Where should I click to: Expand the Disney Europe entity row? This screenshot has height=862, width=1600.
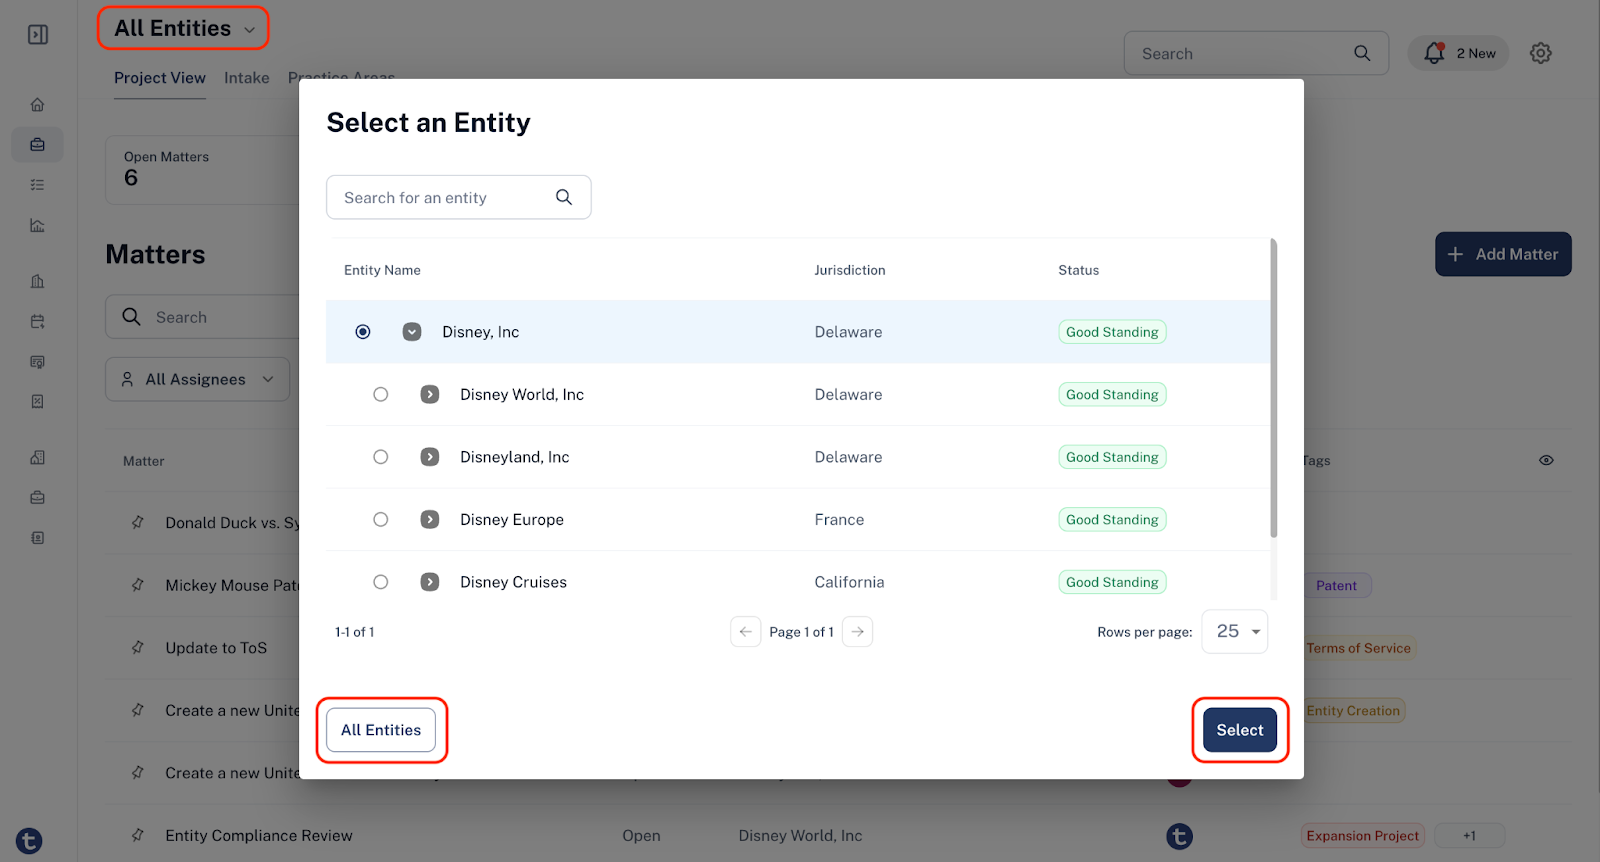[x=430, y=519]
